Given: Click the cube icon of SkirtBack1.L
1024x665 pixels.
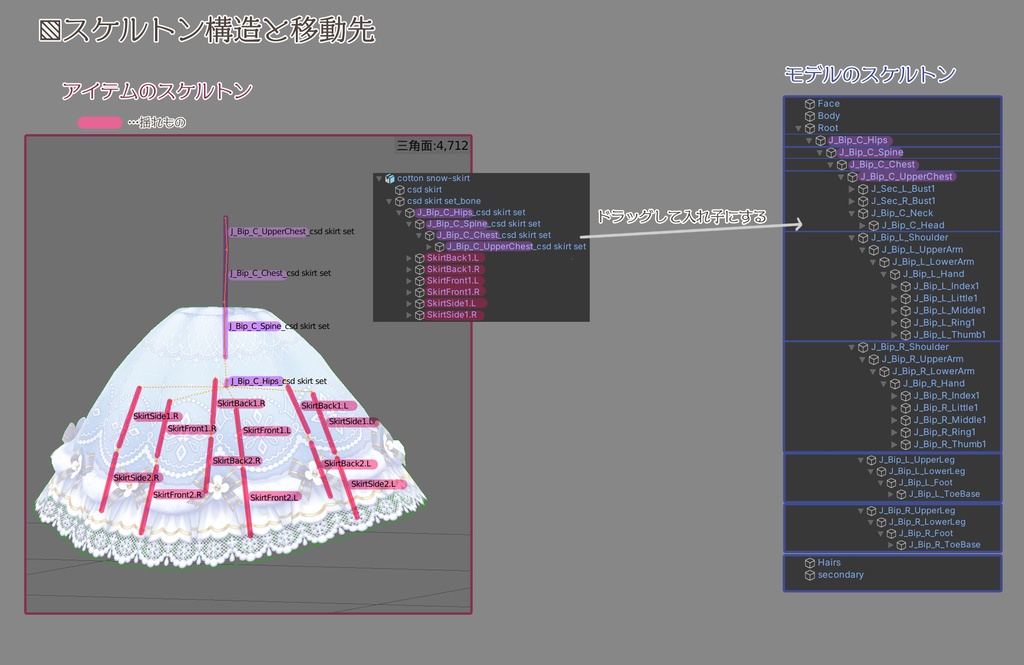Looking at the screenshot, I should pyautogui.click(x=419, y=258).
